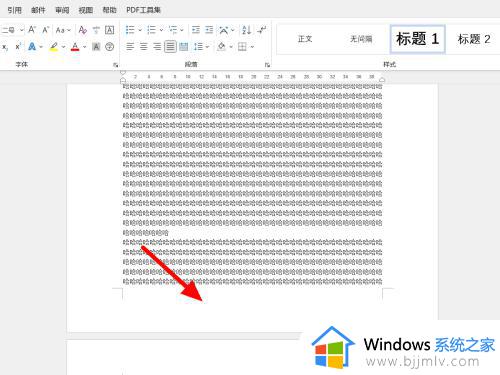
Task: Open the Asian Layout dropdown arrow
Action: 233,30
